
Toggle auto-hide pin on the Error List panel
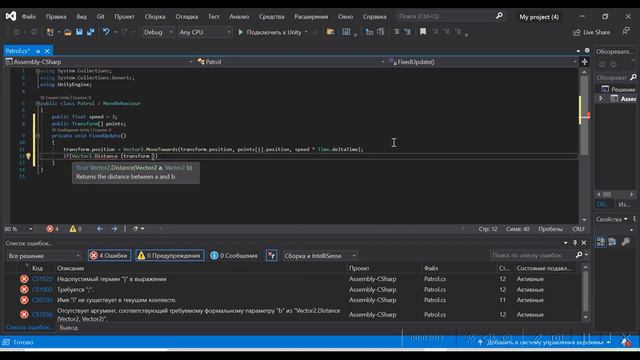(575, 243)
